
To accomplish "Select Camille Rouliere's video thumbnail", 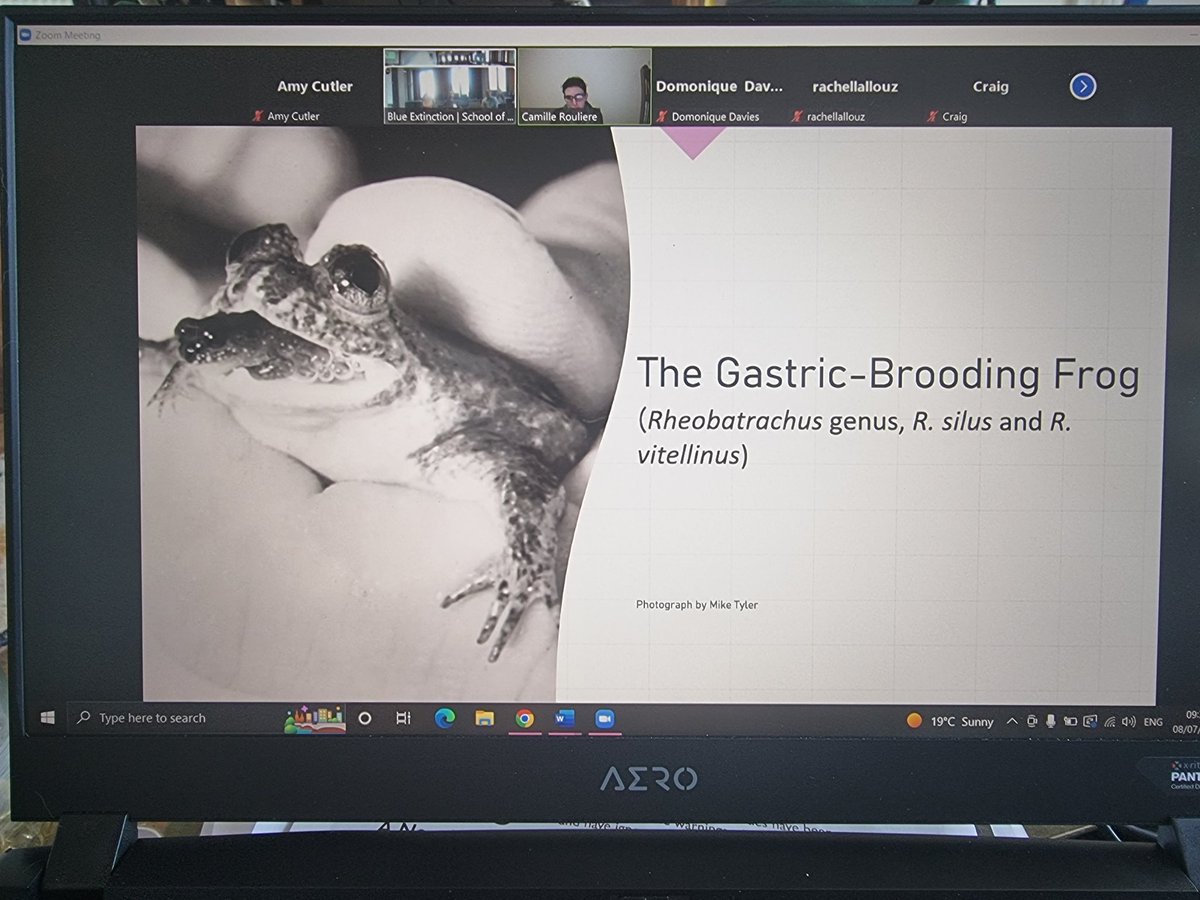I will (x=585, y=87).
